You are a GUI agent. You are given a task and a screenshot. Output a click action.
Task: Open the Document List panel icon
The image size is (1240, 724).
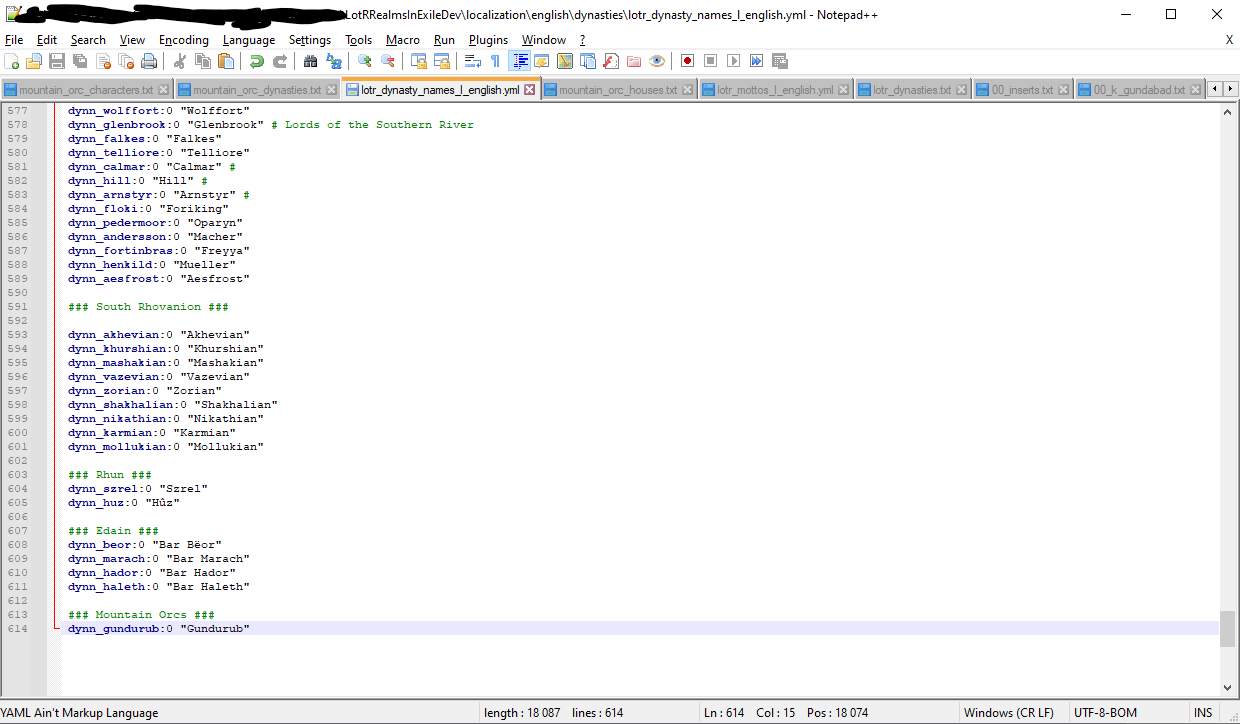coord(588,61)
